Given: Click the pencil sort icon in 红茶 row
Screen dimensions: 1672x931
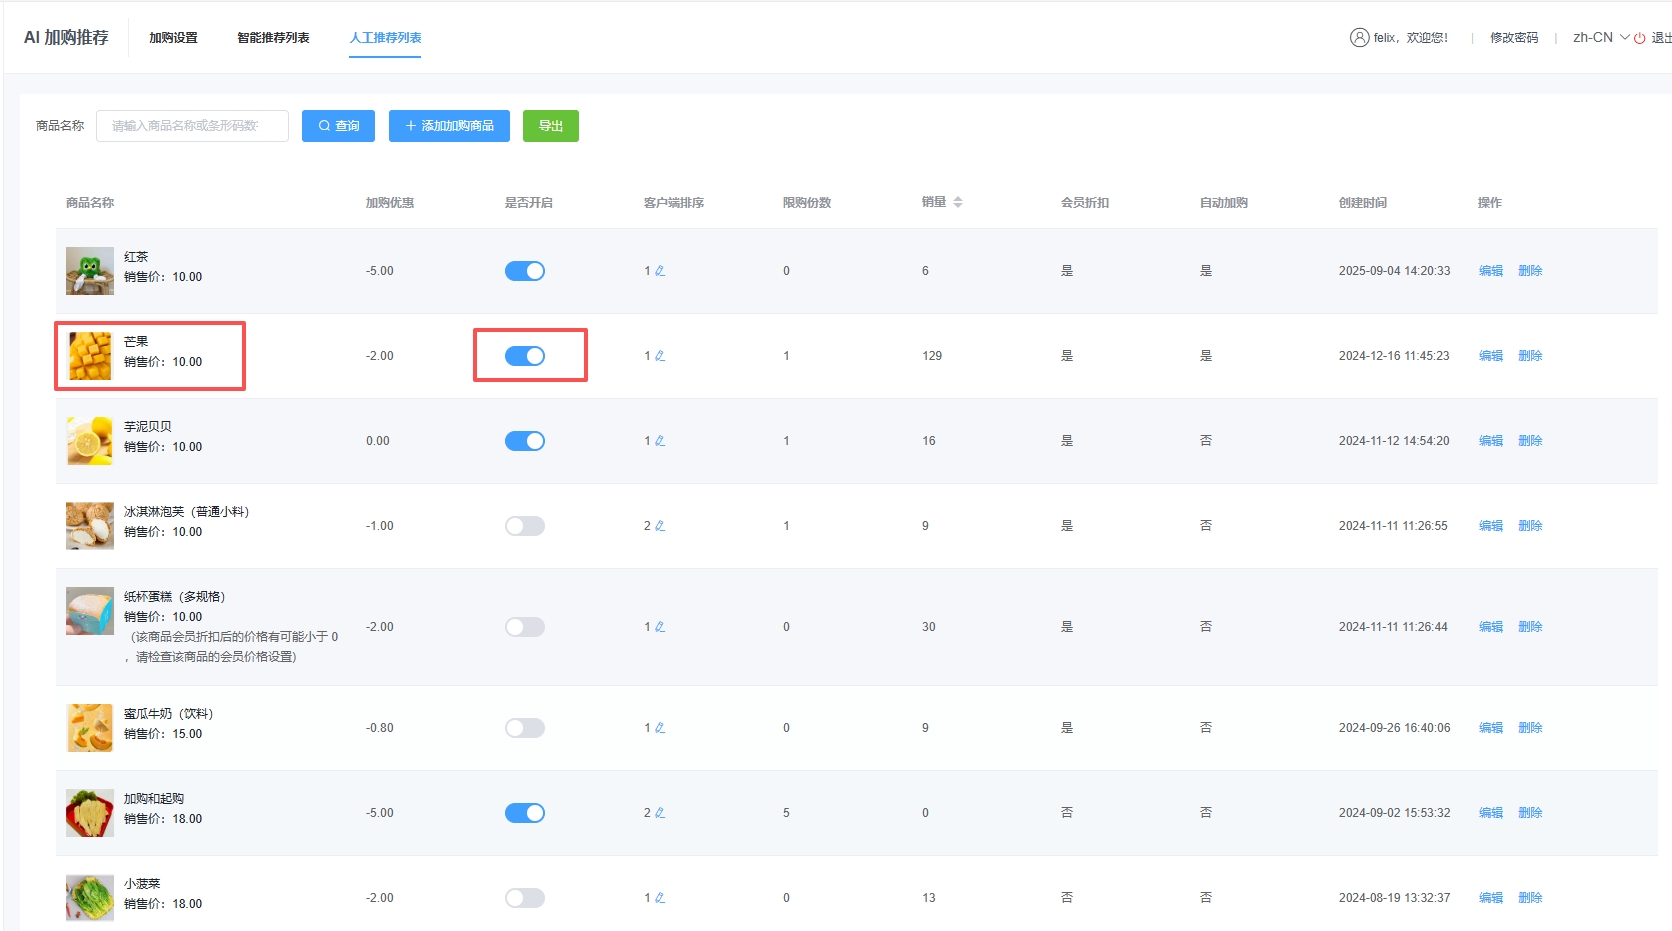Looking at the screenshot, I should (660, 271).
